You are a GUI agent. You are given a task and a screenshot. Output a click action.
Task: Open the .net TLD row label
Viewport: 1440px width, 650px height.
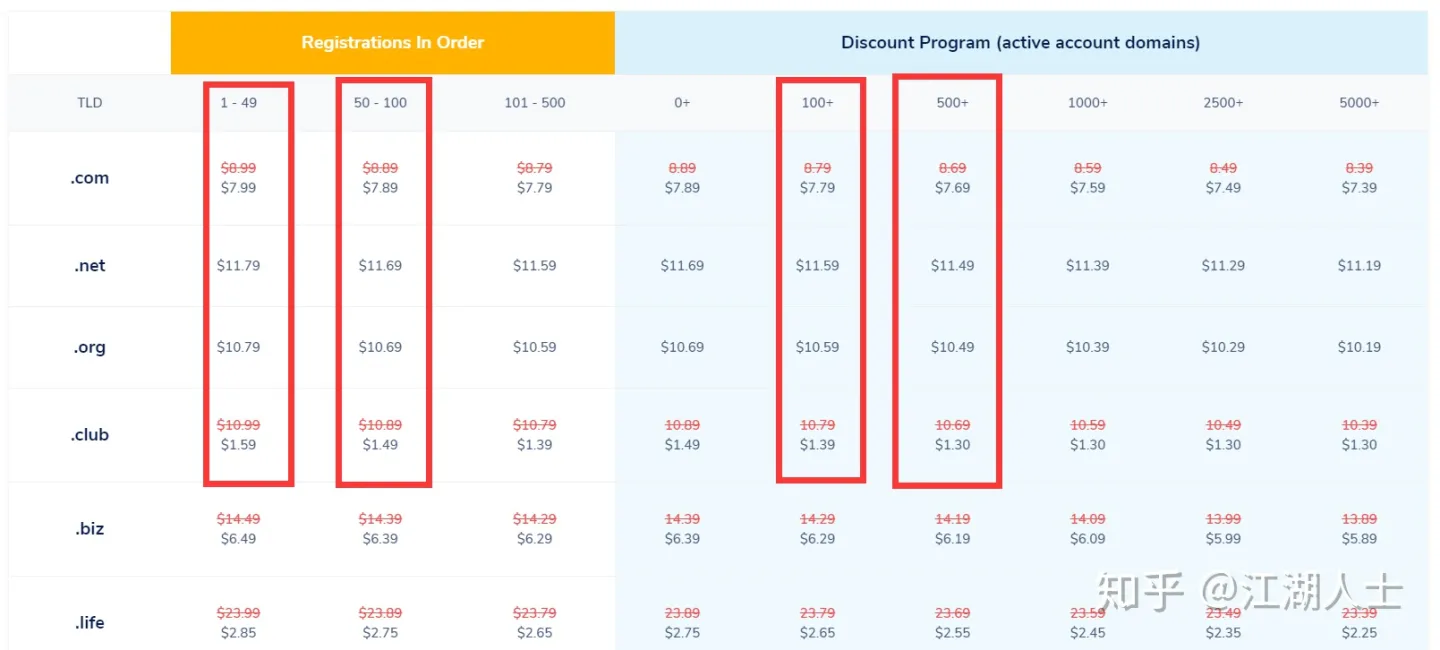pyautogui.click(x=90, y=266)
